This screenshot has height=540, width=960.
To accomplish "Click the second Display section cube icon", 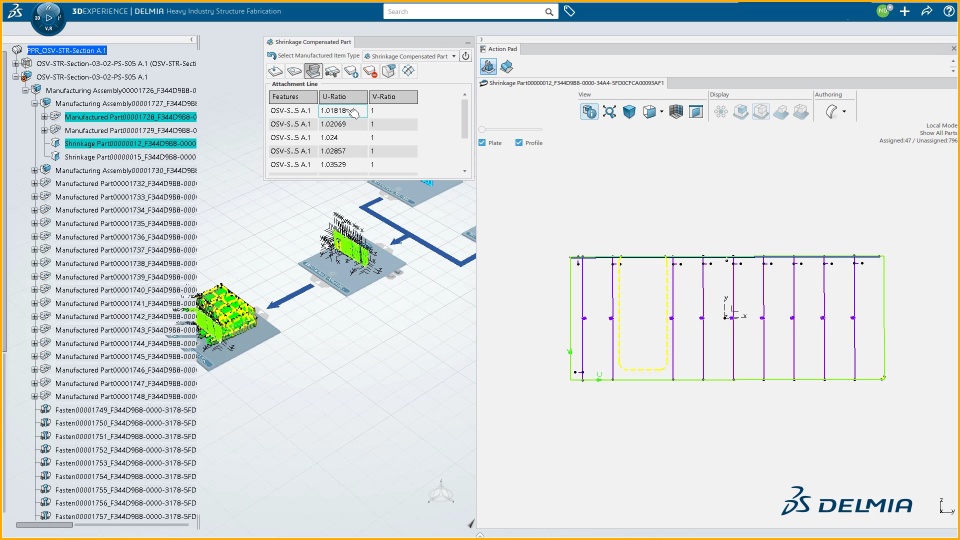I will pos(741,111).
